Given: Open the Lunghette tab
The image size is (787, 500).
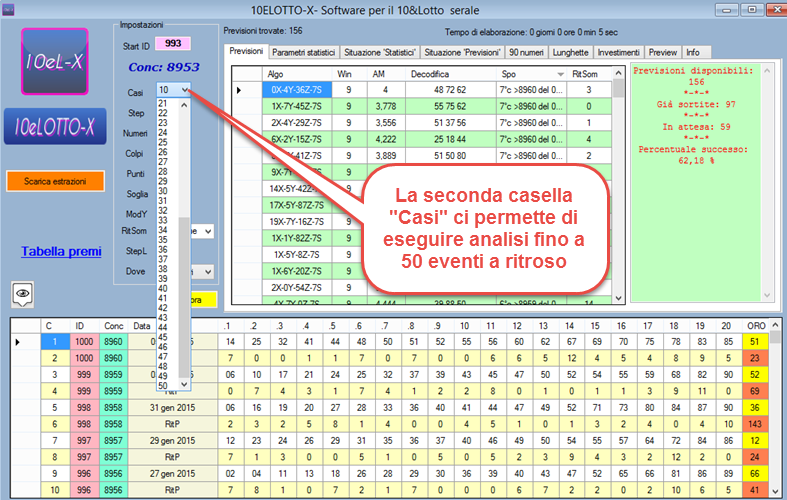Looking at the screenshot, I should [x=570, y=51].
